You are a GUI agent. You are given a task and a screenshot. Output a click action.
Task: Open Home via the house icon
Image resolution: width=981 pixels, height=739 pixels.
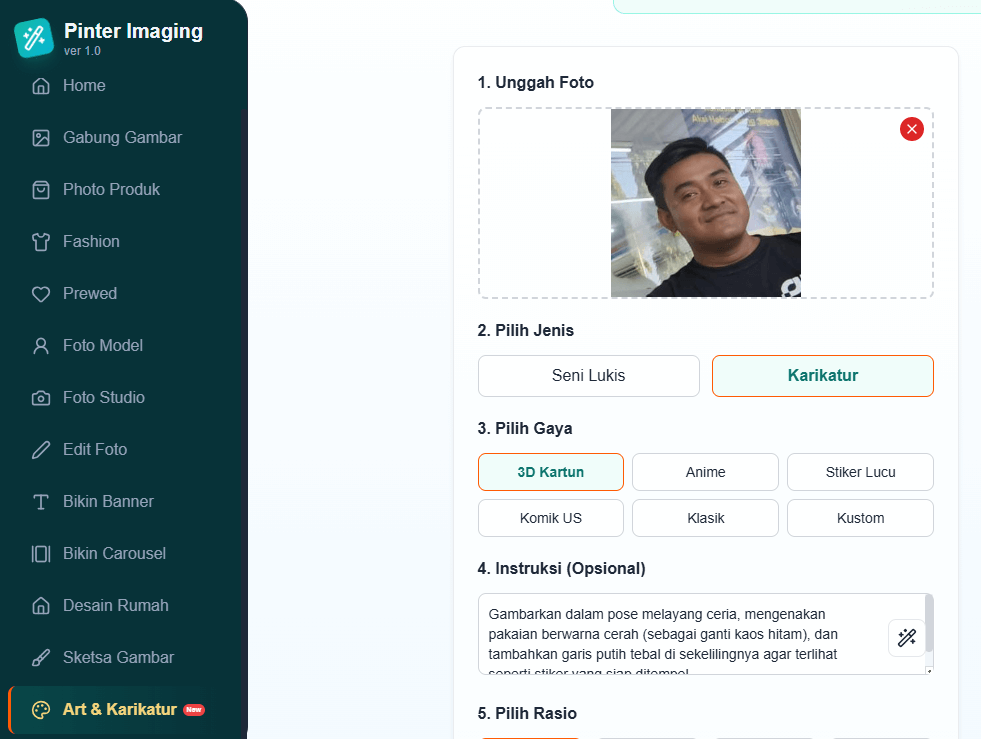(x=41, y=86)
